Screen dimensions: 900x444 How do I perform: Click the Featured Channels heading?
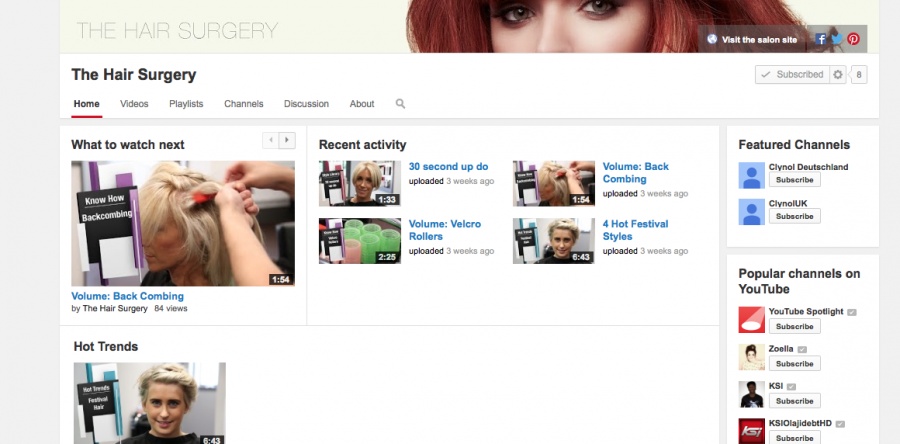[794, 145]
